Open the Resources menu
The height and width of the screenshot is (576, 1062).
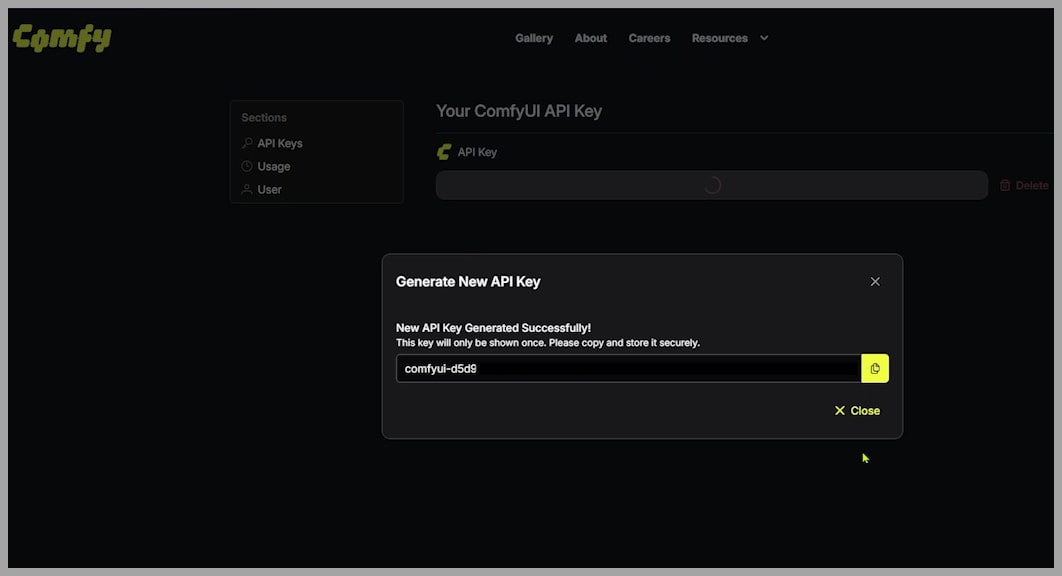719,38
